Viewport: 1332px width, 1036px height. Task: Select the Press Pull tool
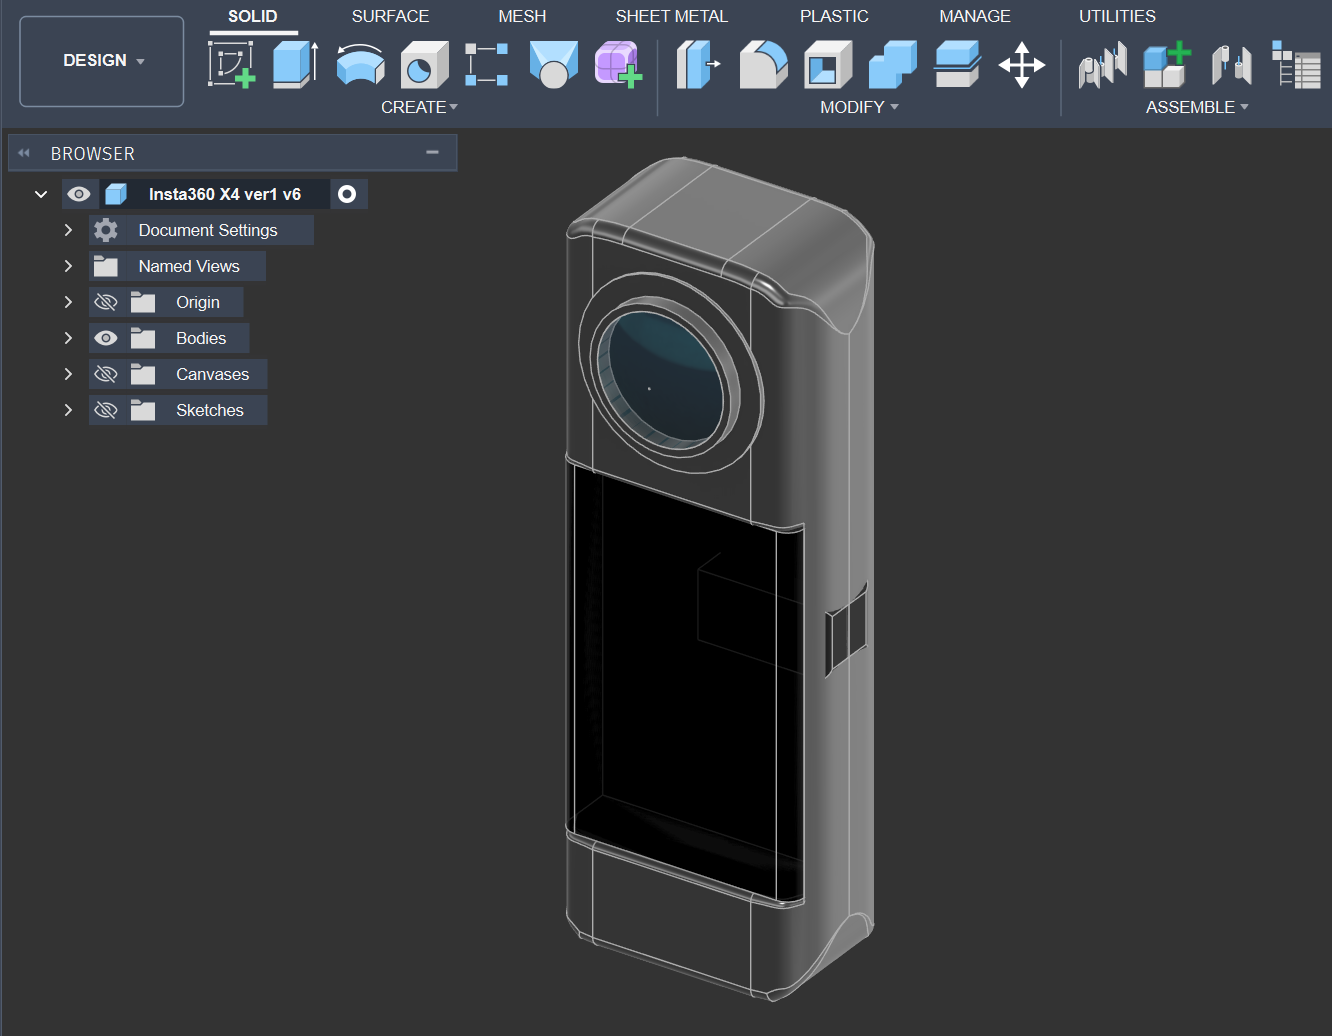[x=698, y=65]
